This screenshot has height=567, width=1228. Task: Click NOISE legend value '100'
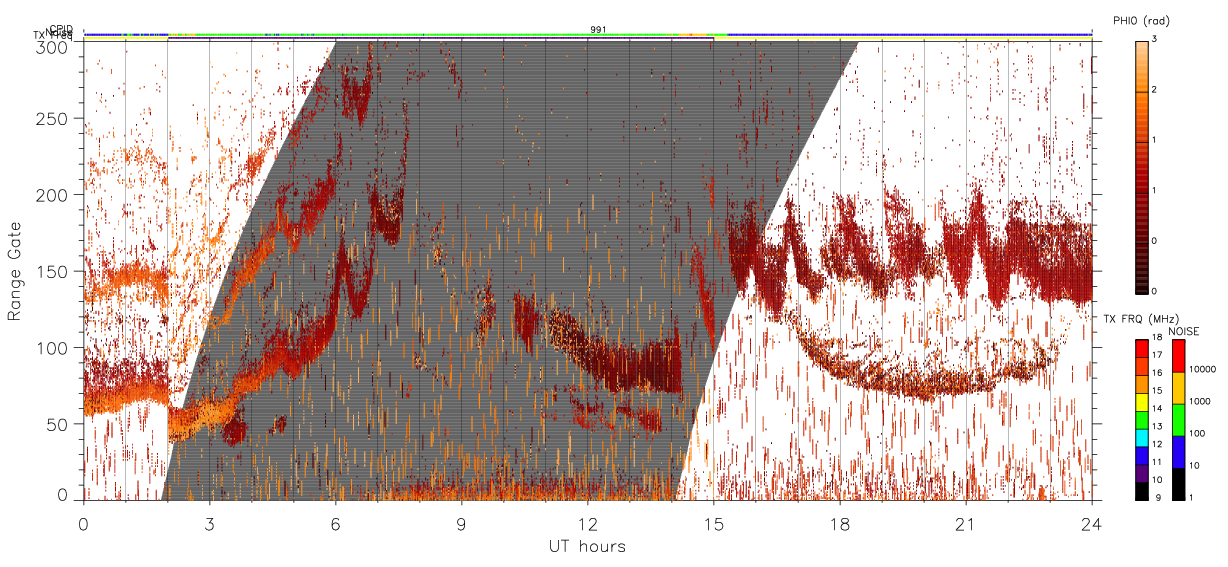pos(1198,433)
